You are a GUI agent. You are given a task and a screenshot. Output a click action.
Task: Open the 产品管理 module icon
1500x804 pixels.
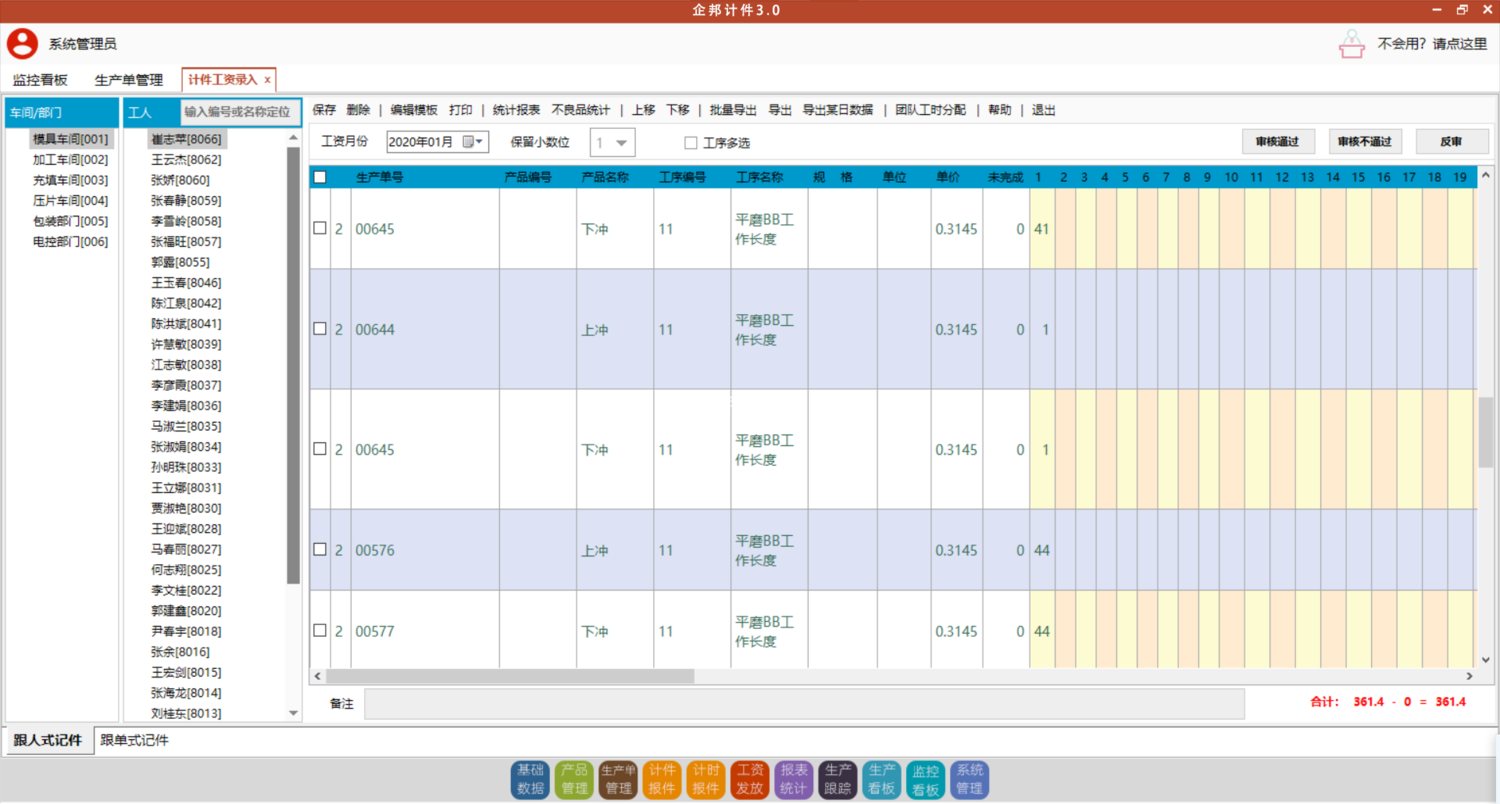pyautogui.click(x=574, y=779)
